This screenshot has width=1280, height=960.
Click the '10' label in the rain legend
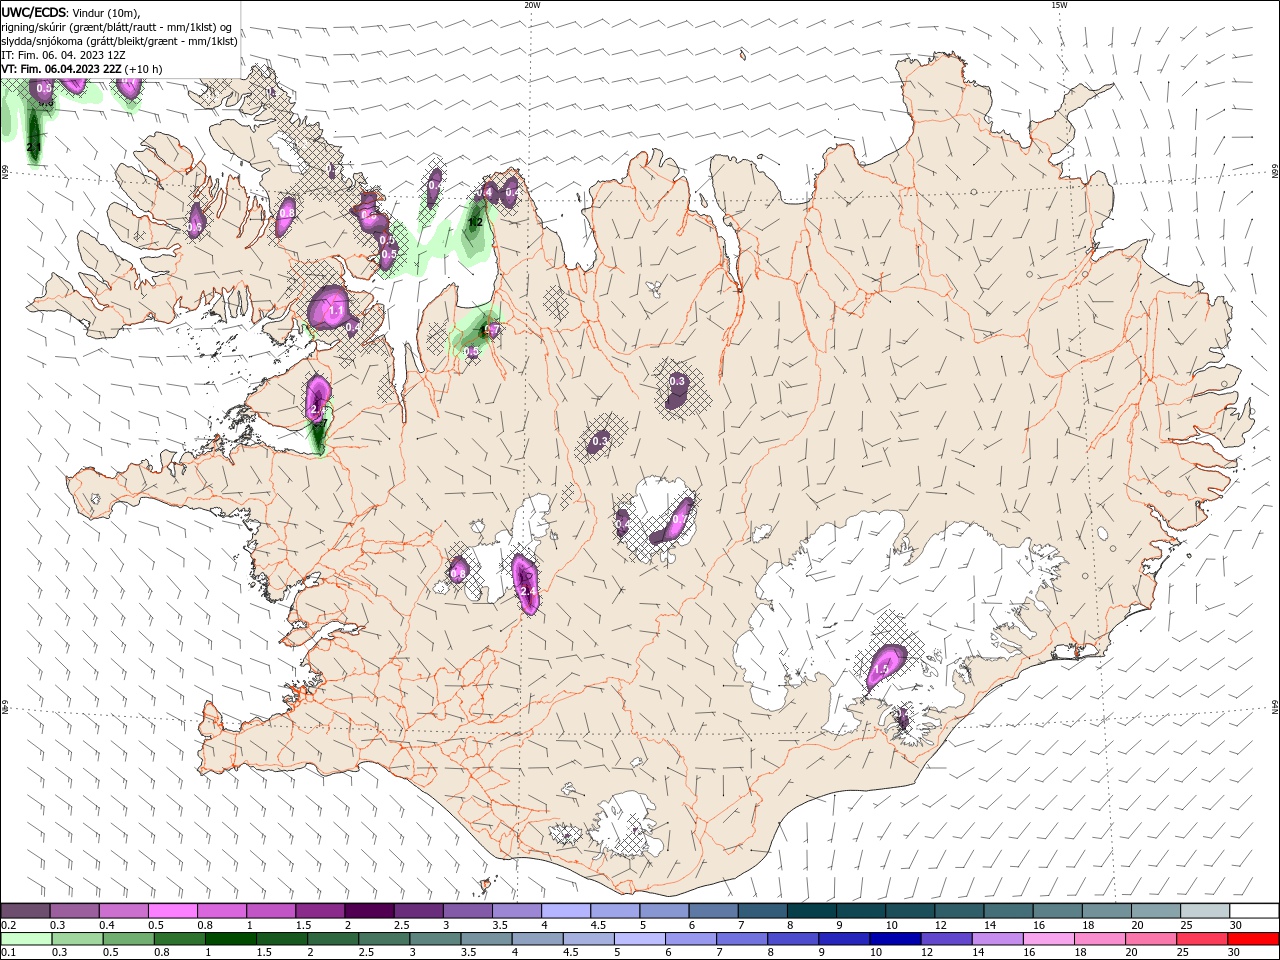click(x=875, y=953)
